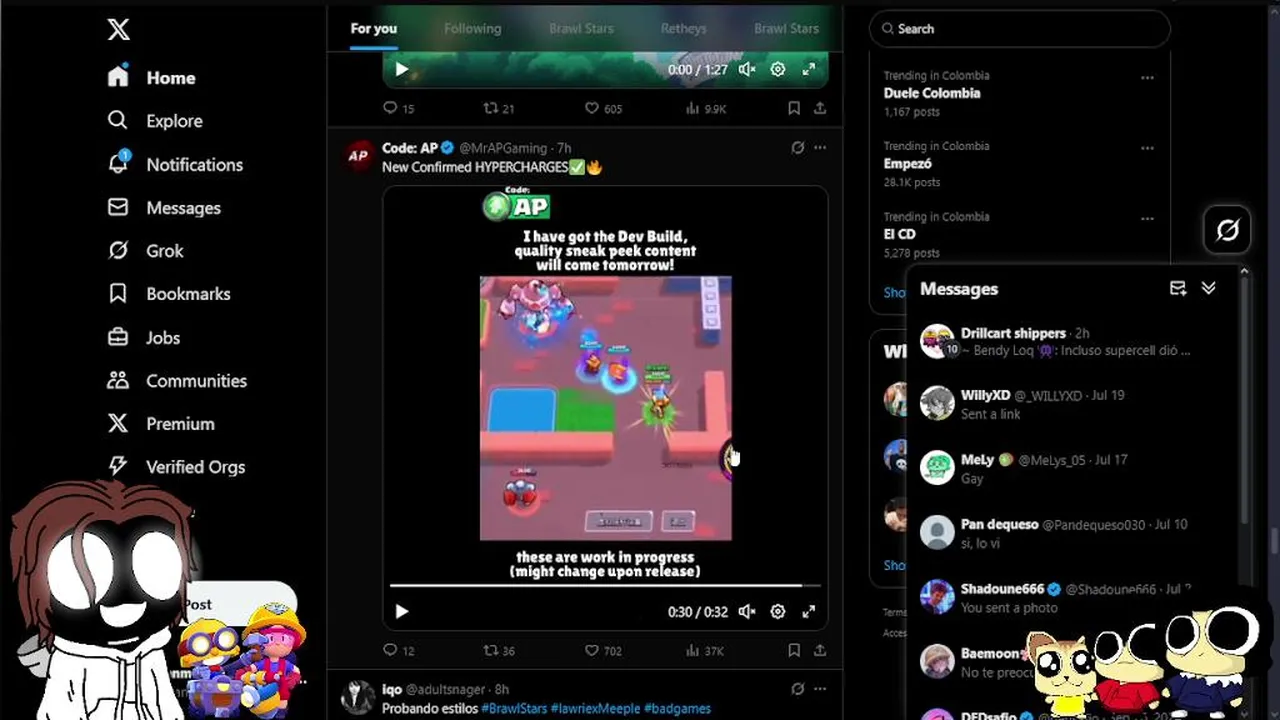
Task: Share the Code: AP post
Action: 820,650
